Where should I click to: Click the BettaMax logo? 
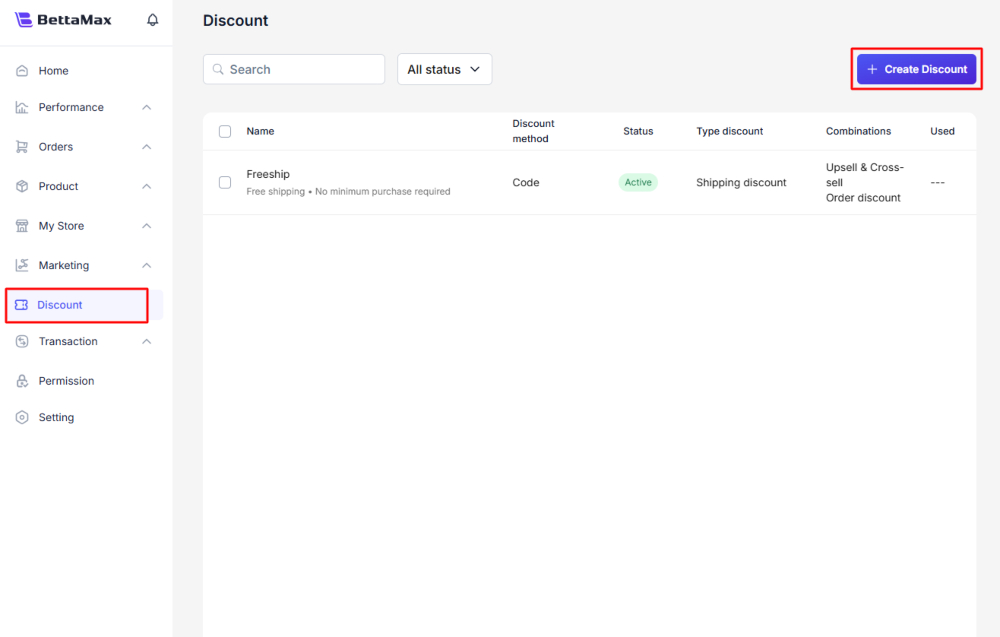point(63,19)
